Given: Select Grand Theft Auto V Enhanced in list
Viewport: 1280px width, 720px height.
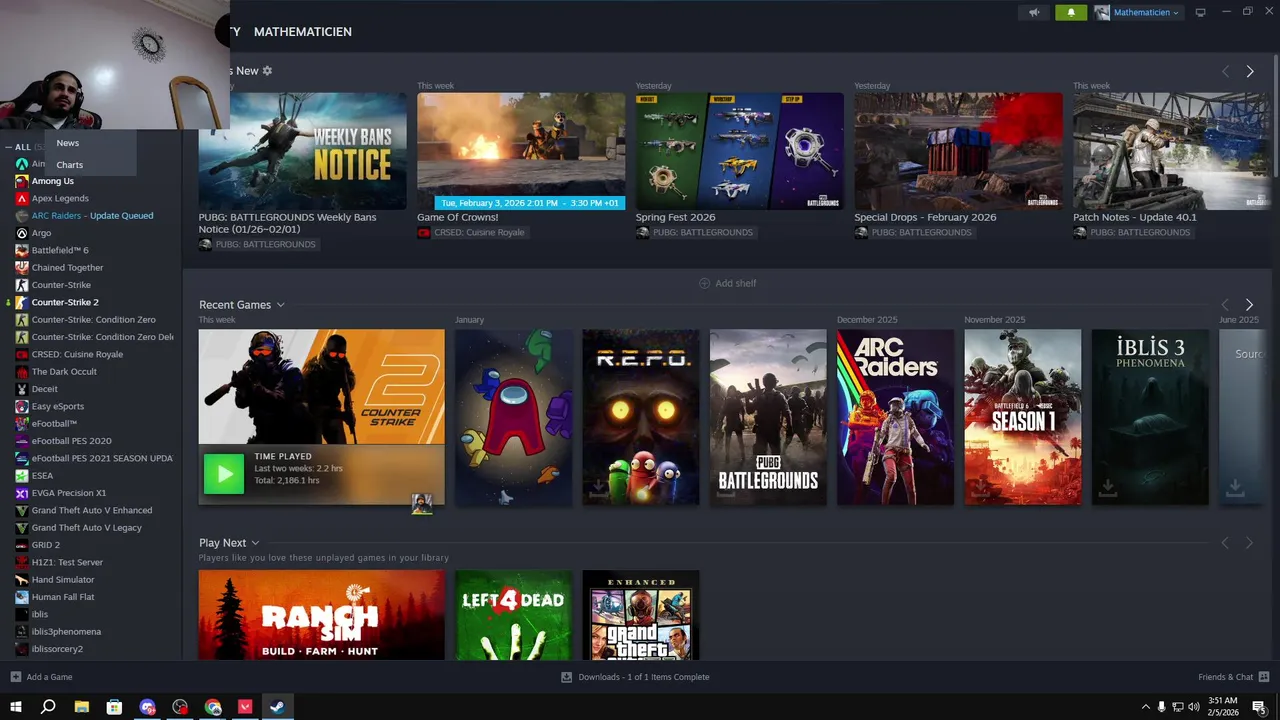Looking at the screenshot, I should click(92, 510).
